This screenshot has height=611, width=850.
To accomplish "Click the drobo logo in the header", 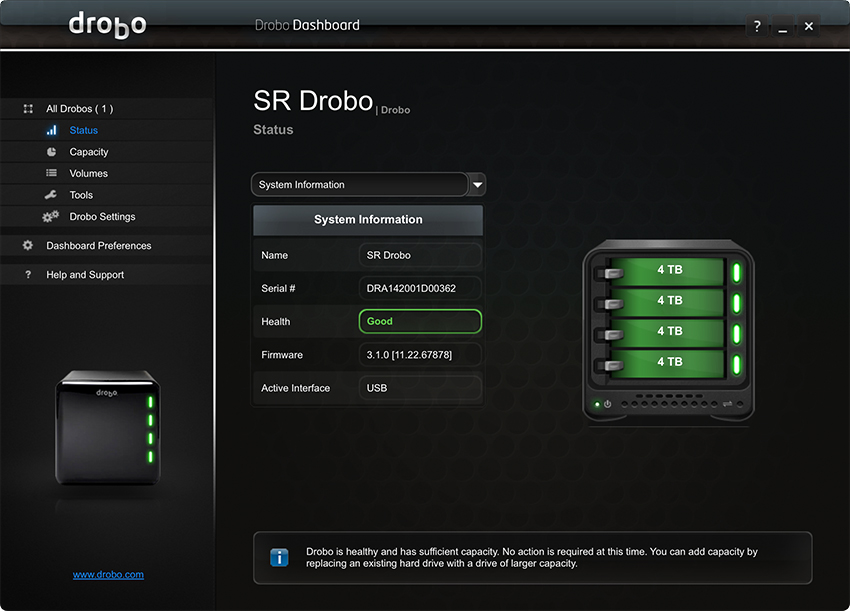I will tap(107, 25).
